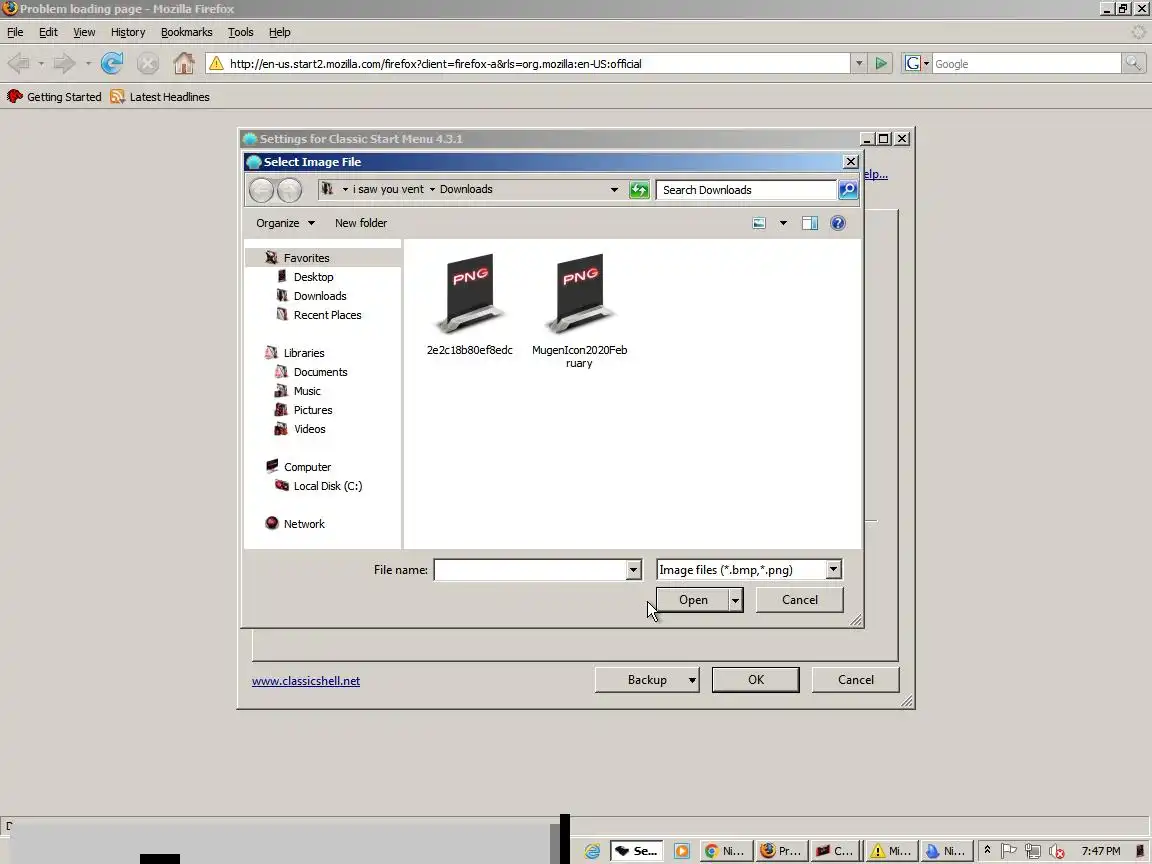Screen dimensions: 1152x864
Task: Click the File name input field
Action: coord(530,570)
